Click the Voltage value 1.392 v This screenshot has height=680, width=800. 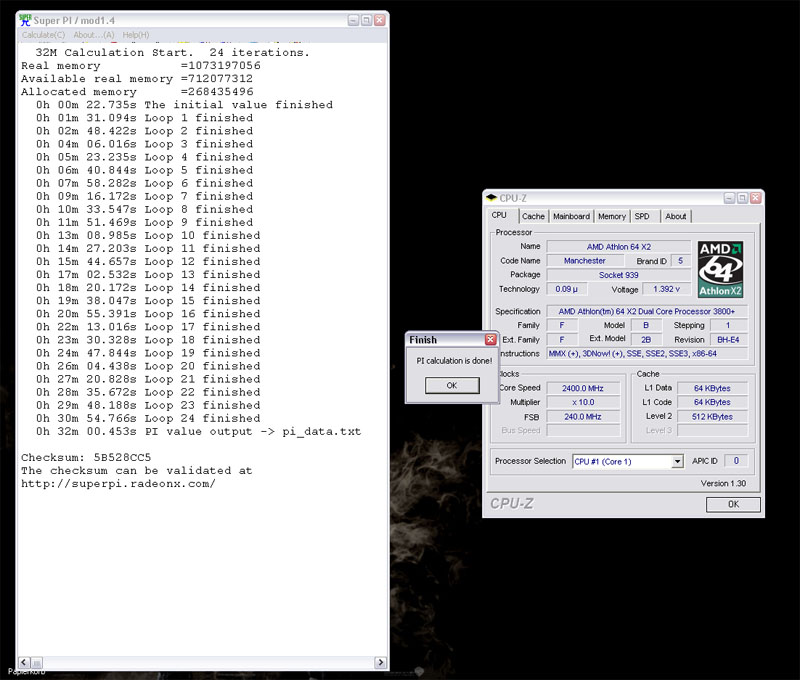point(666,289)
